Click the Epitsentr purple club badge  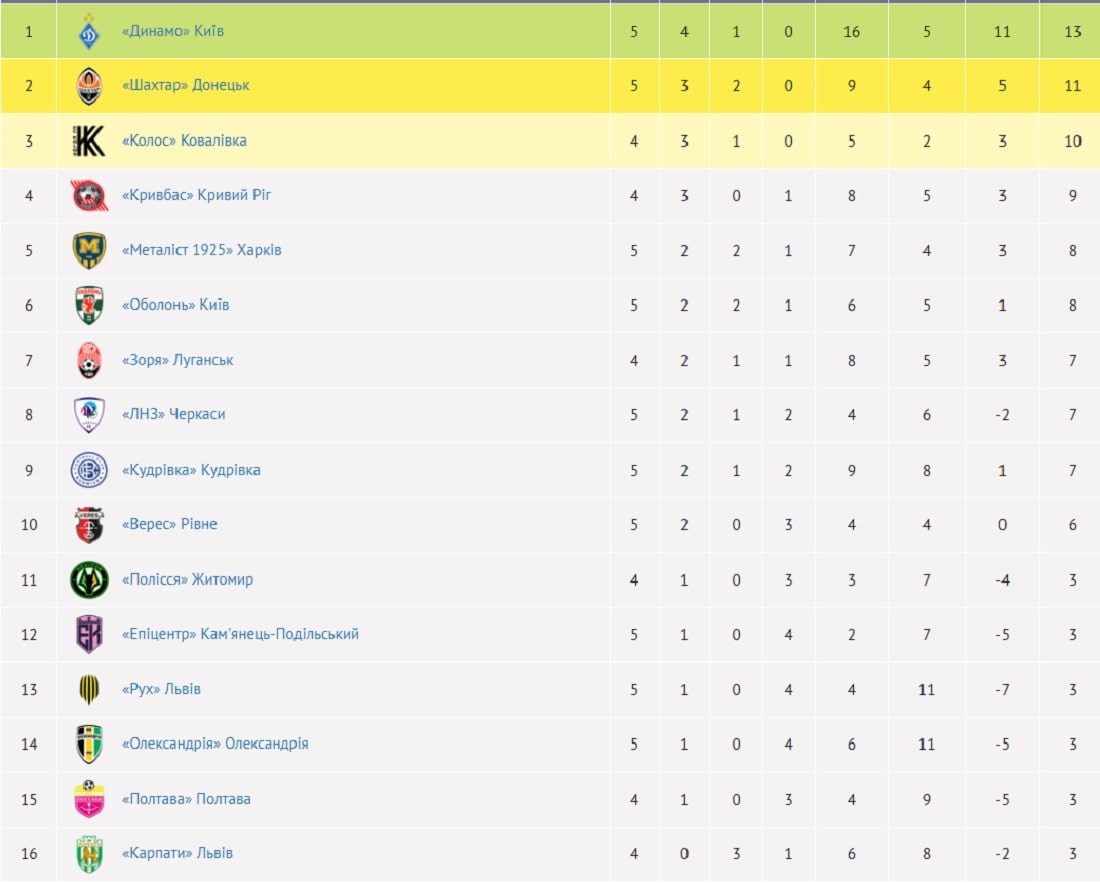click(89, 634)
